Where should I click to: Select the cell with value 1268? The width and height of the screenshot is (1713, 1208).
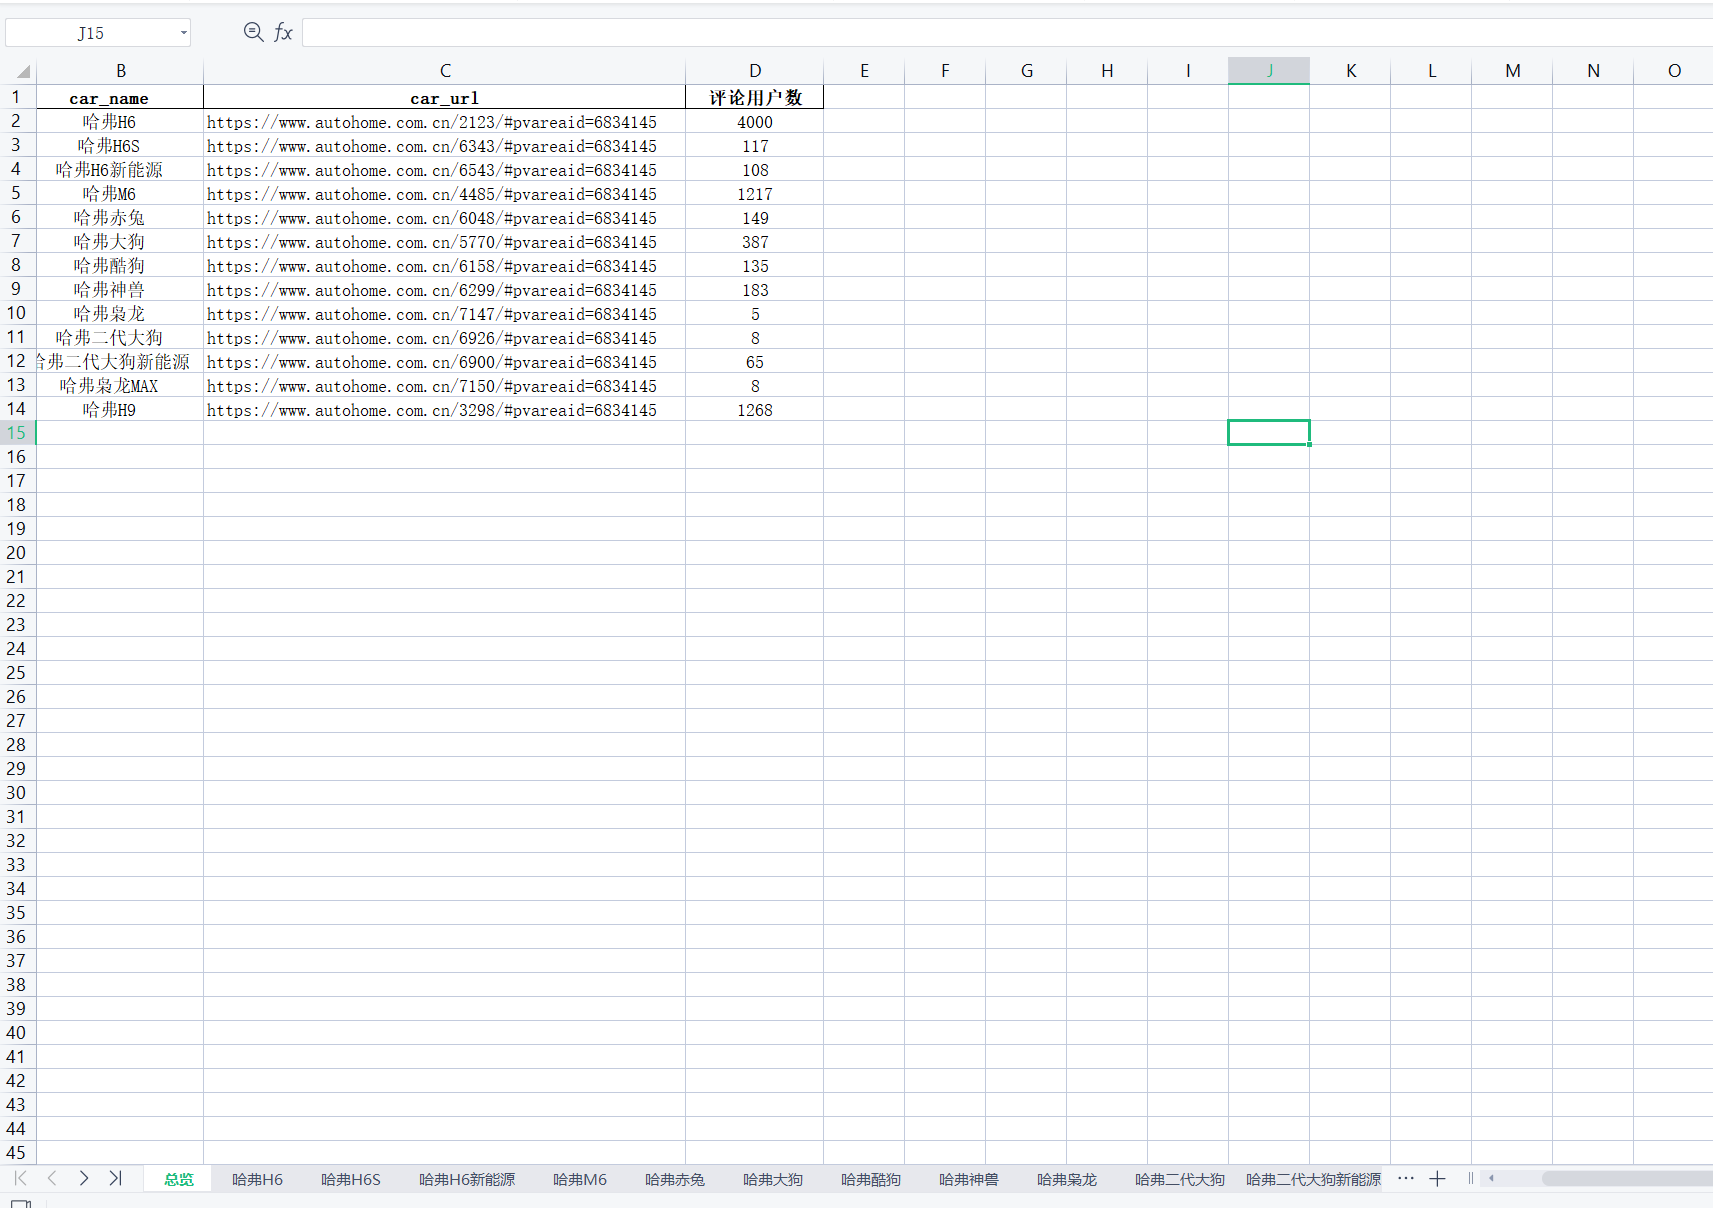click(x=755, y=410)
